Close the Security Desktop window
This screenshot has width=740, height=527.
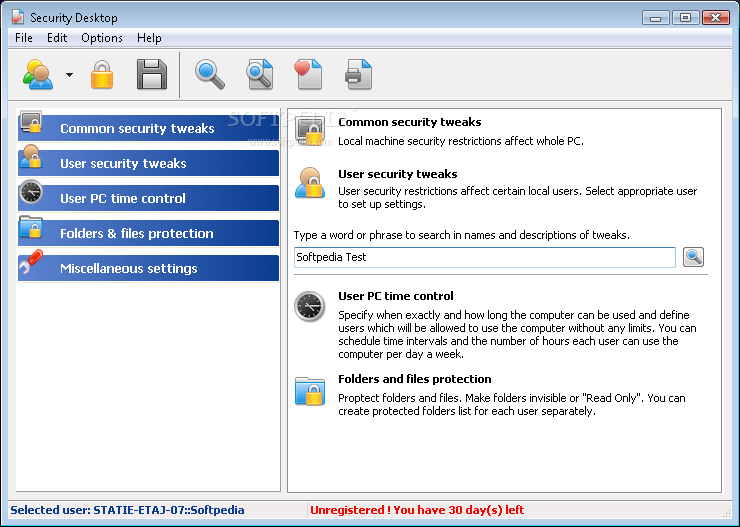715,17
